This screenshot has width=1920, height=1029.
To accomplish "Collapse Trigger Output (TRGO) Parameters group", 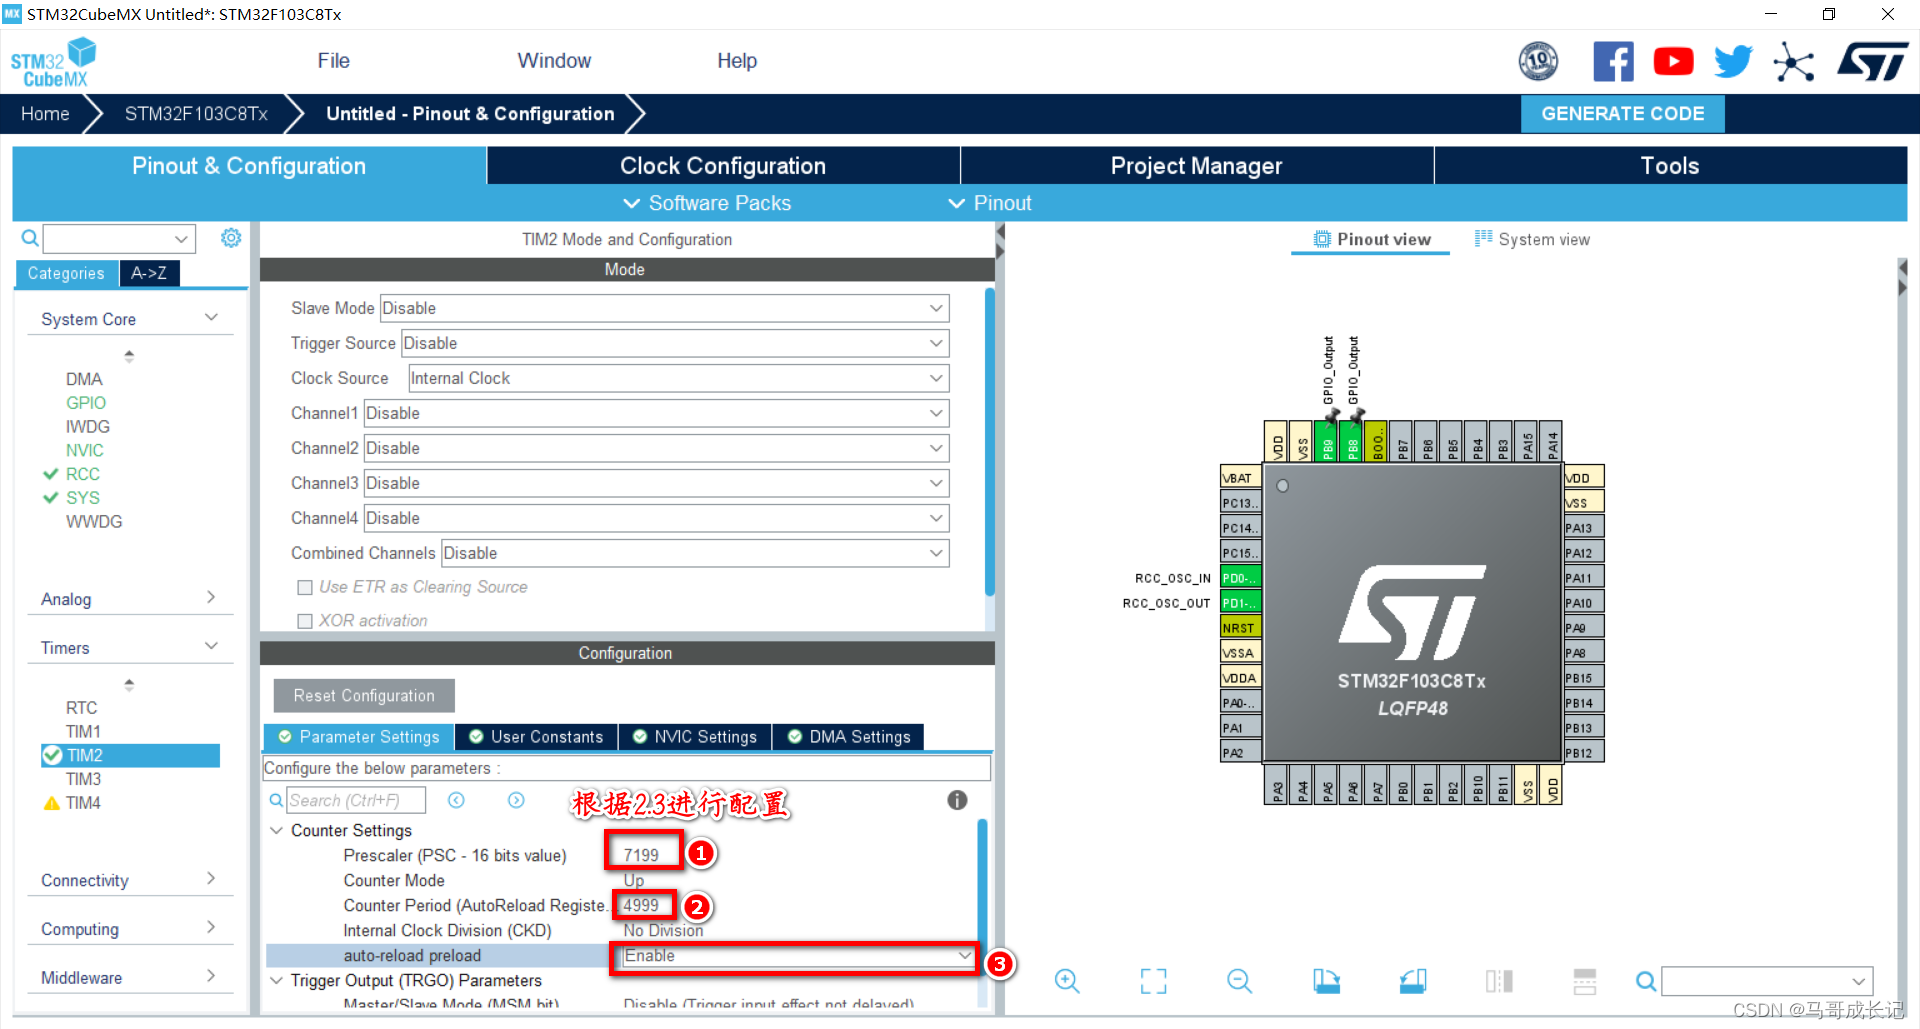I will [277, 980].
